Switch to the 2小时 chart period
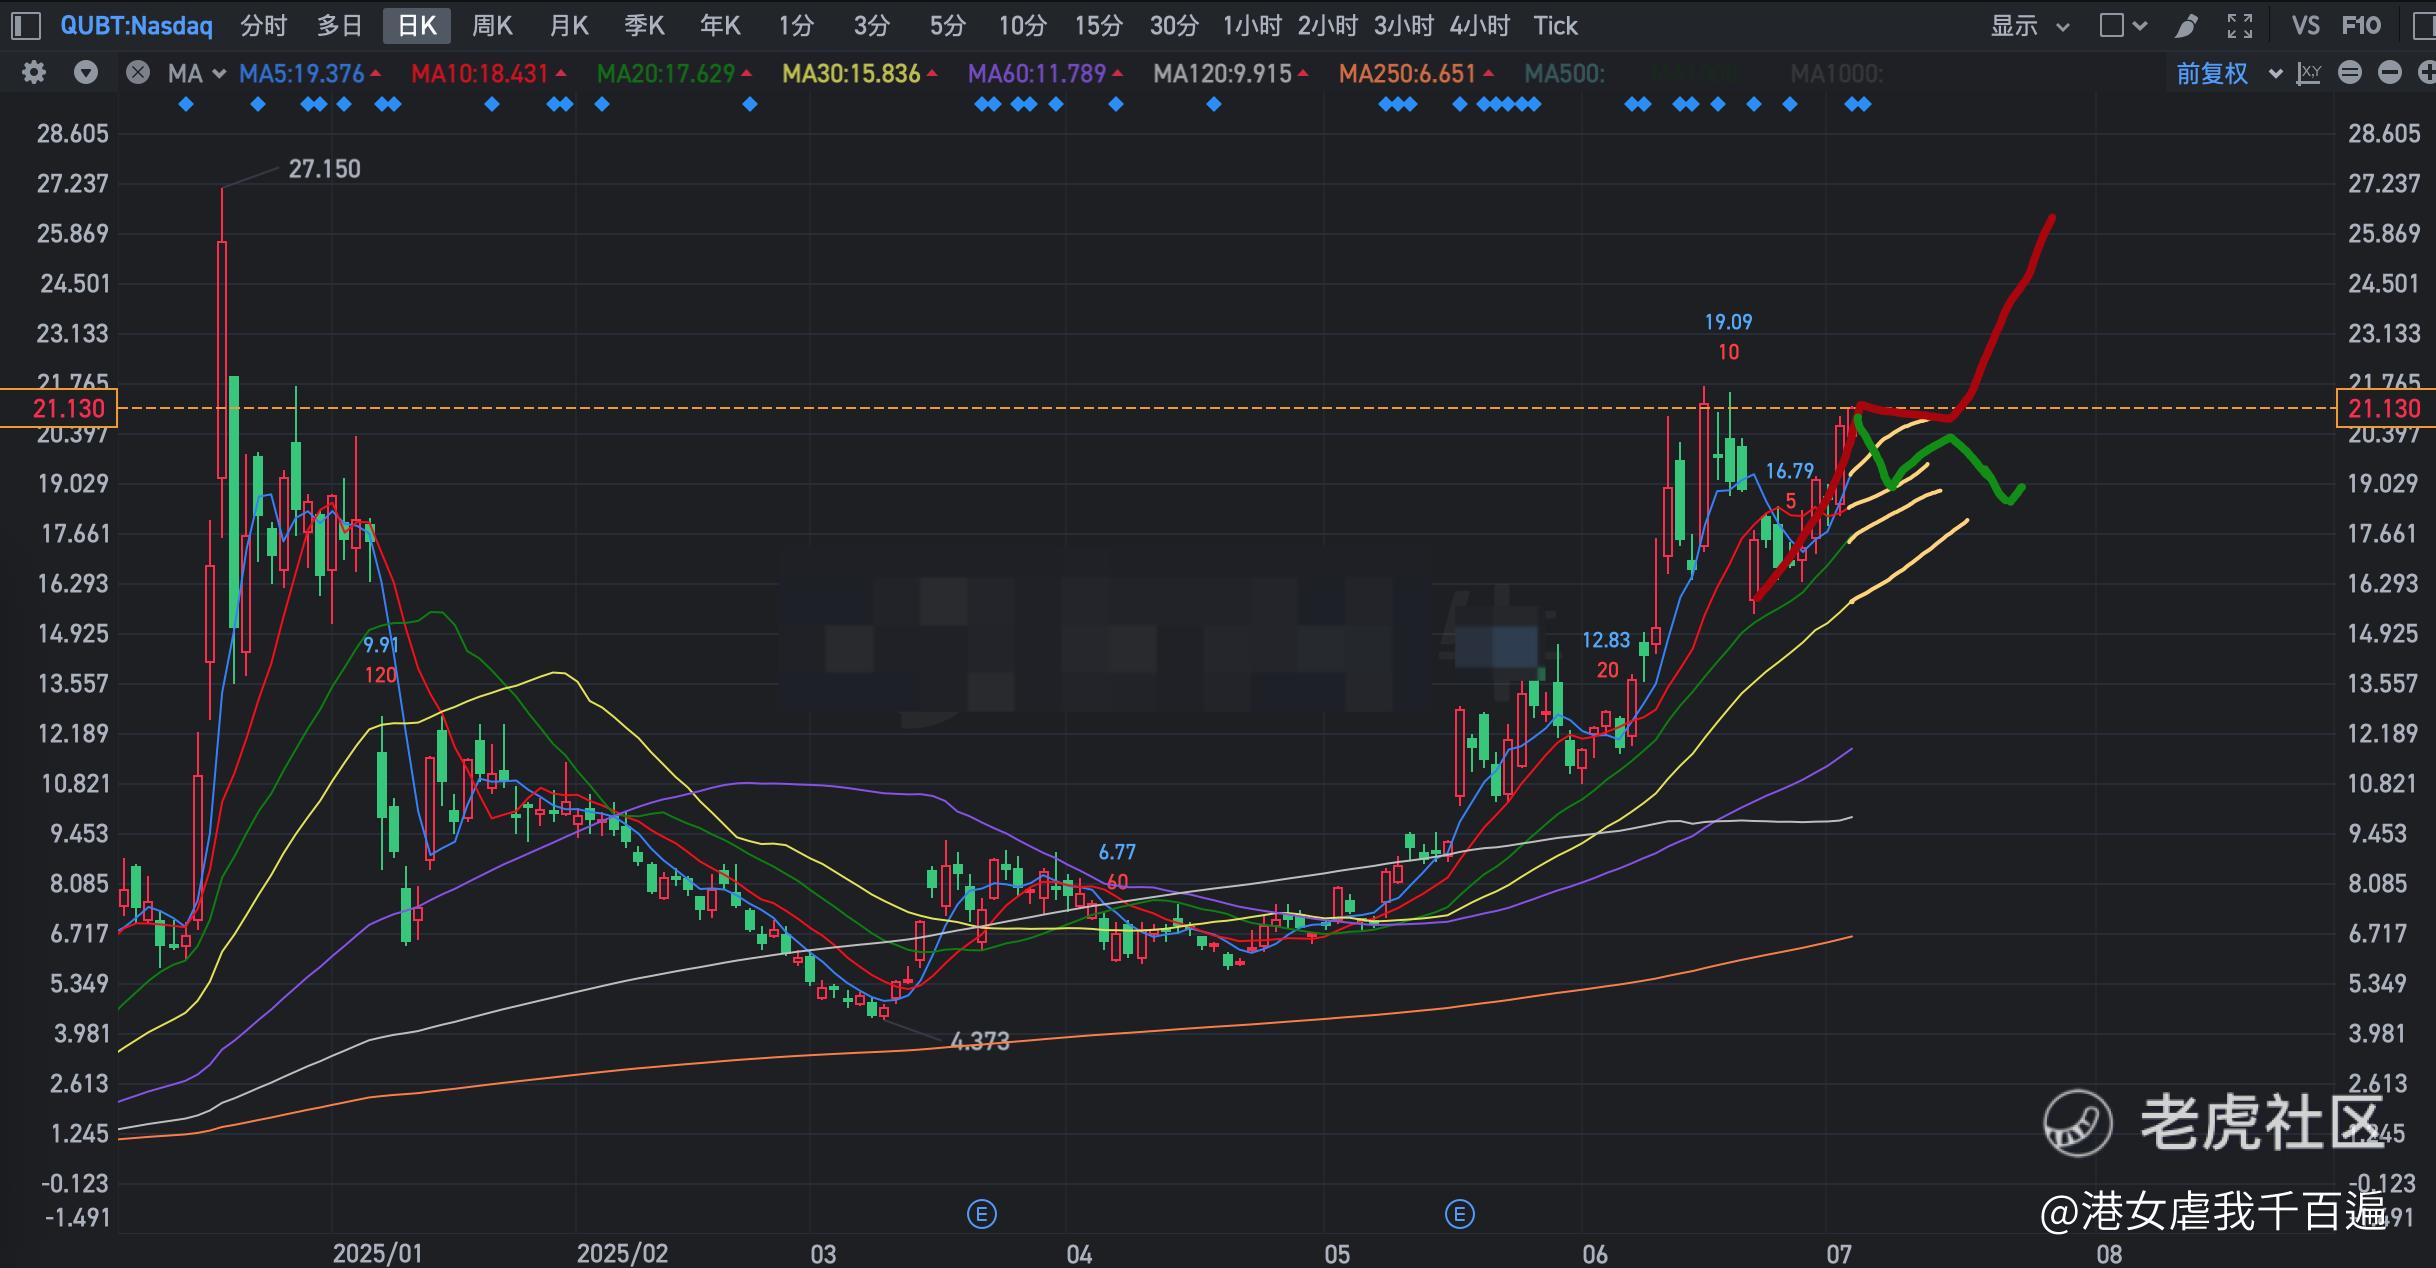 [x=1328, y=26]
